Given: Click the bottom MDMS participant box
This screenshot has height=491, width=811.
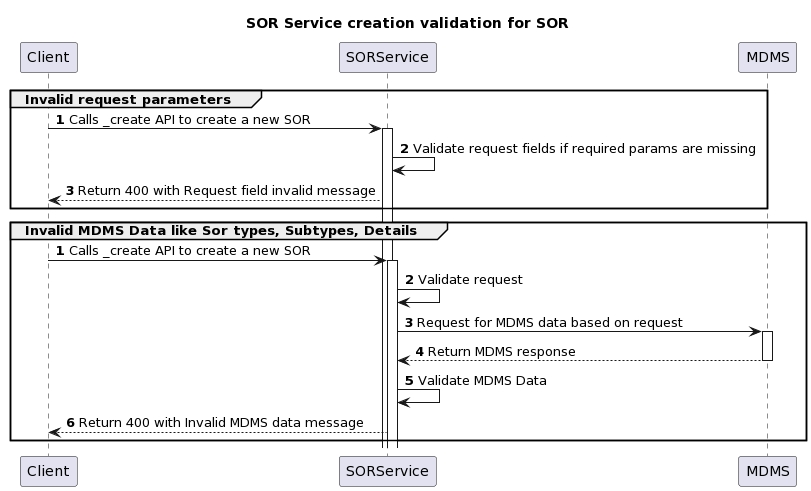Looking at the screenshot, I should (x=767, y=469).
